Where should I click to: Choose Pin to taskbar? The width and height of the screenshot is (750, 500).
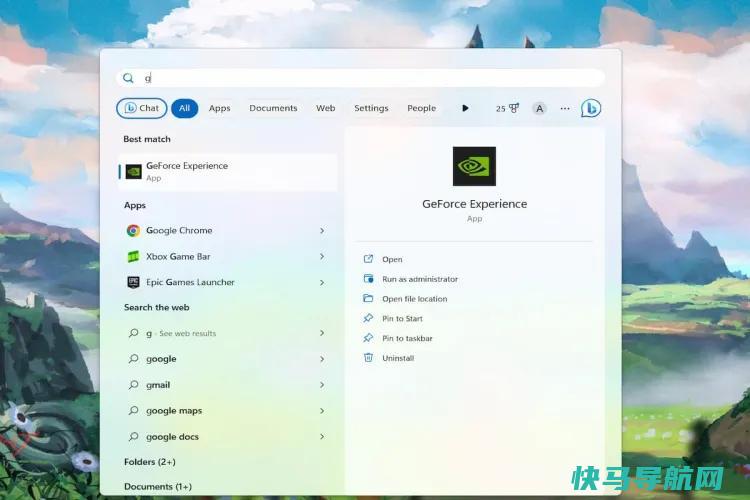(x=407, y=338)
